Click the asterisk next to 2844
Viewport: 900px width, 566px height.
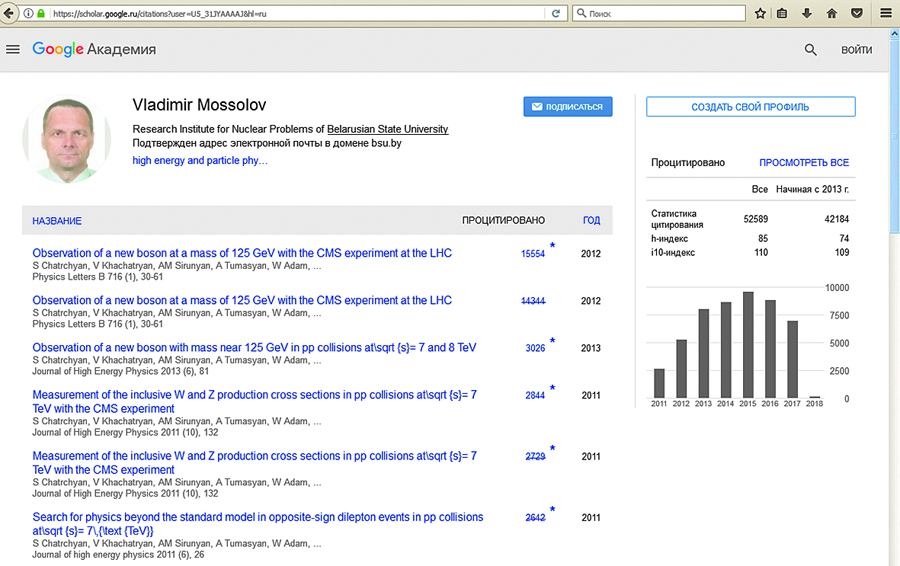552,388
